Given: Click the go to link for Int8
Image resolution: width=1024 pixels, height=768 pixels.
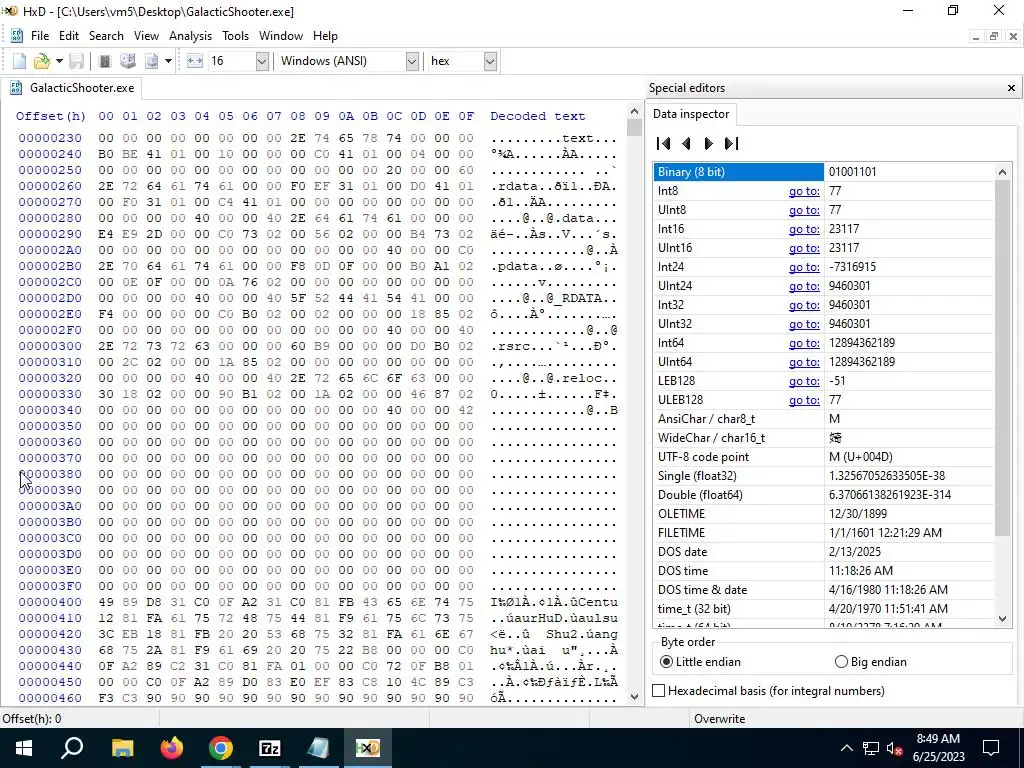Looking at the screenshot, I should pyautogui.click(x=804, y=191).
